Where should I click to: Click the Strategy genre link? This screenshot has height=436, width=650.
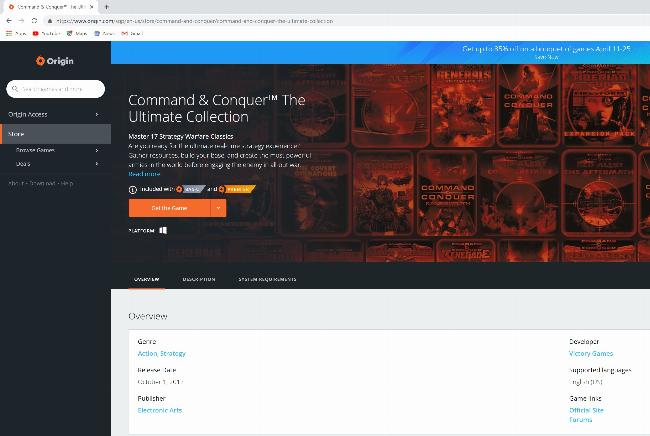(173, 354)
